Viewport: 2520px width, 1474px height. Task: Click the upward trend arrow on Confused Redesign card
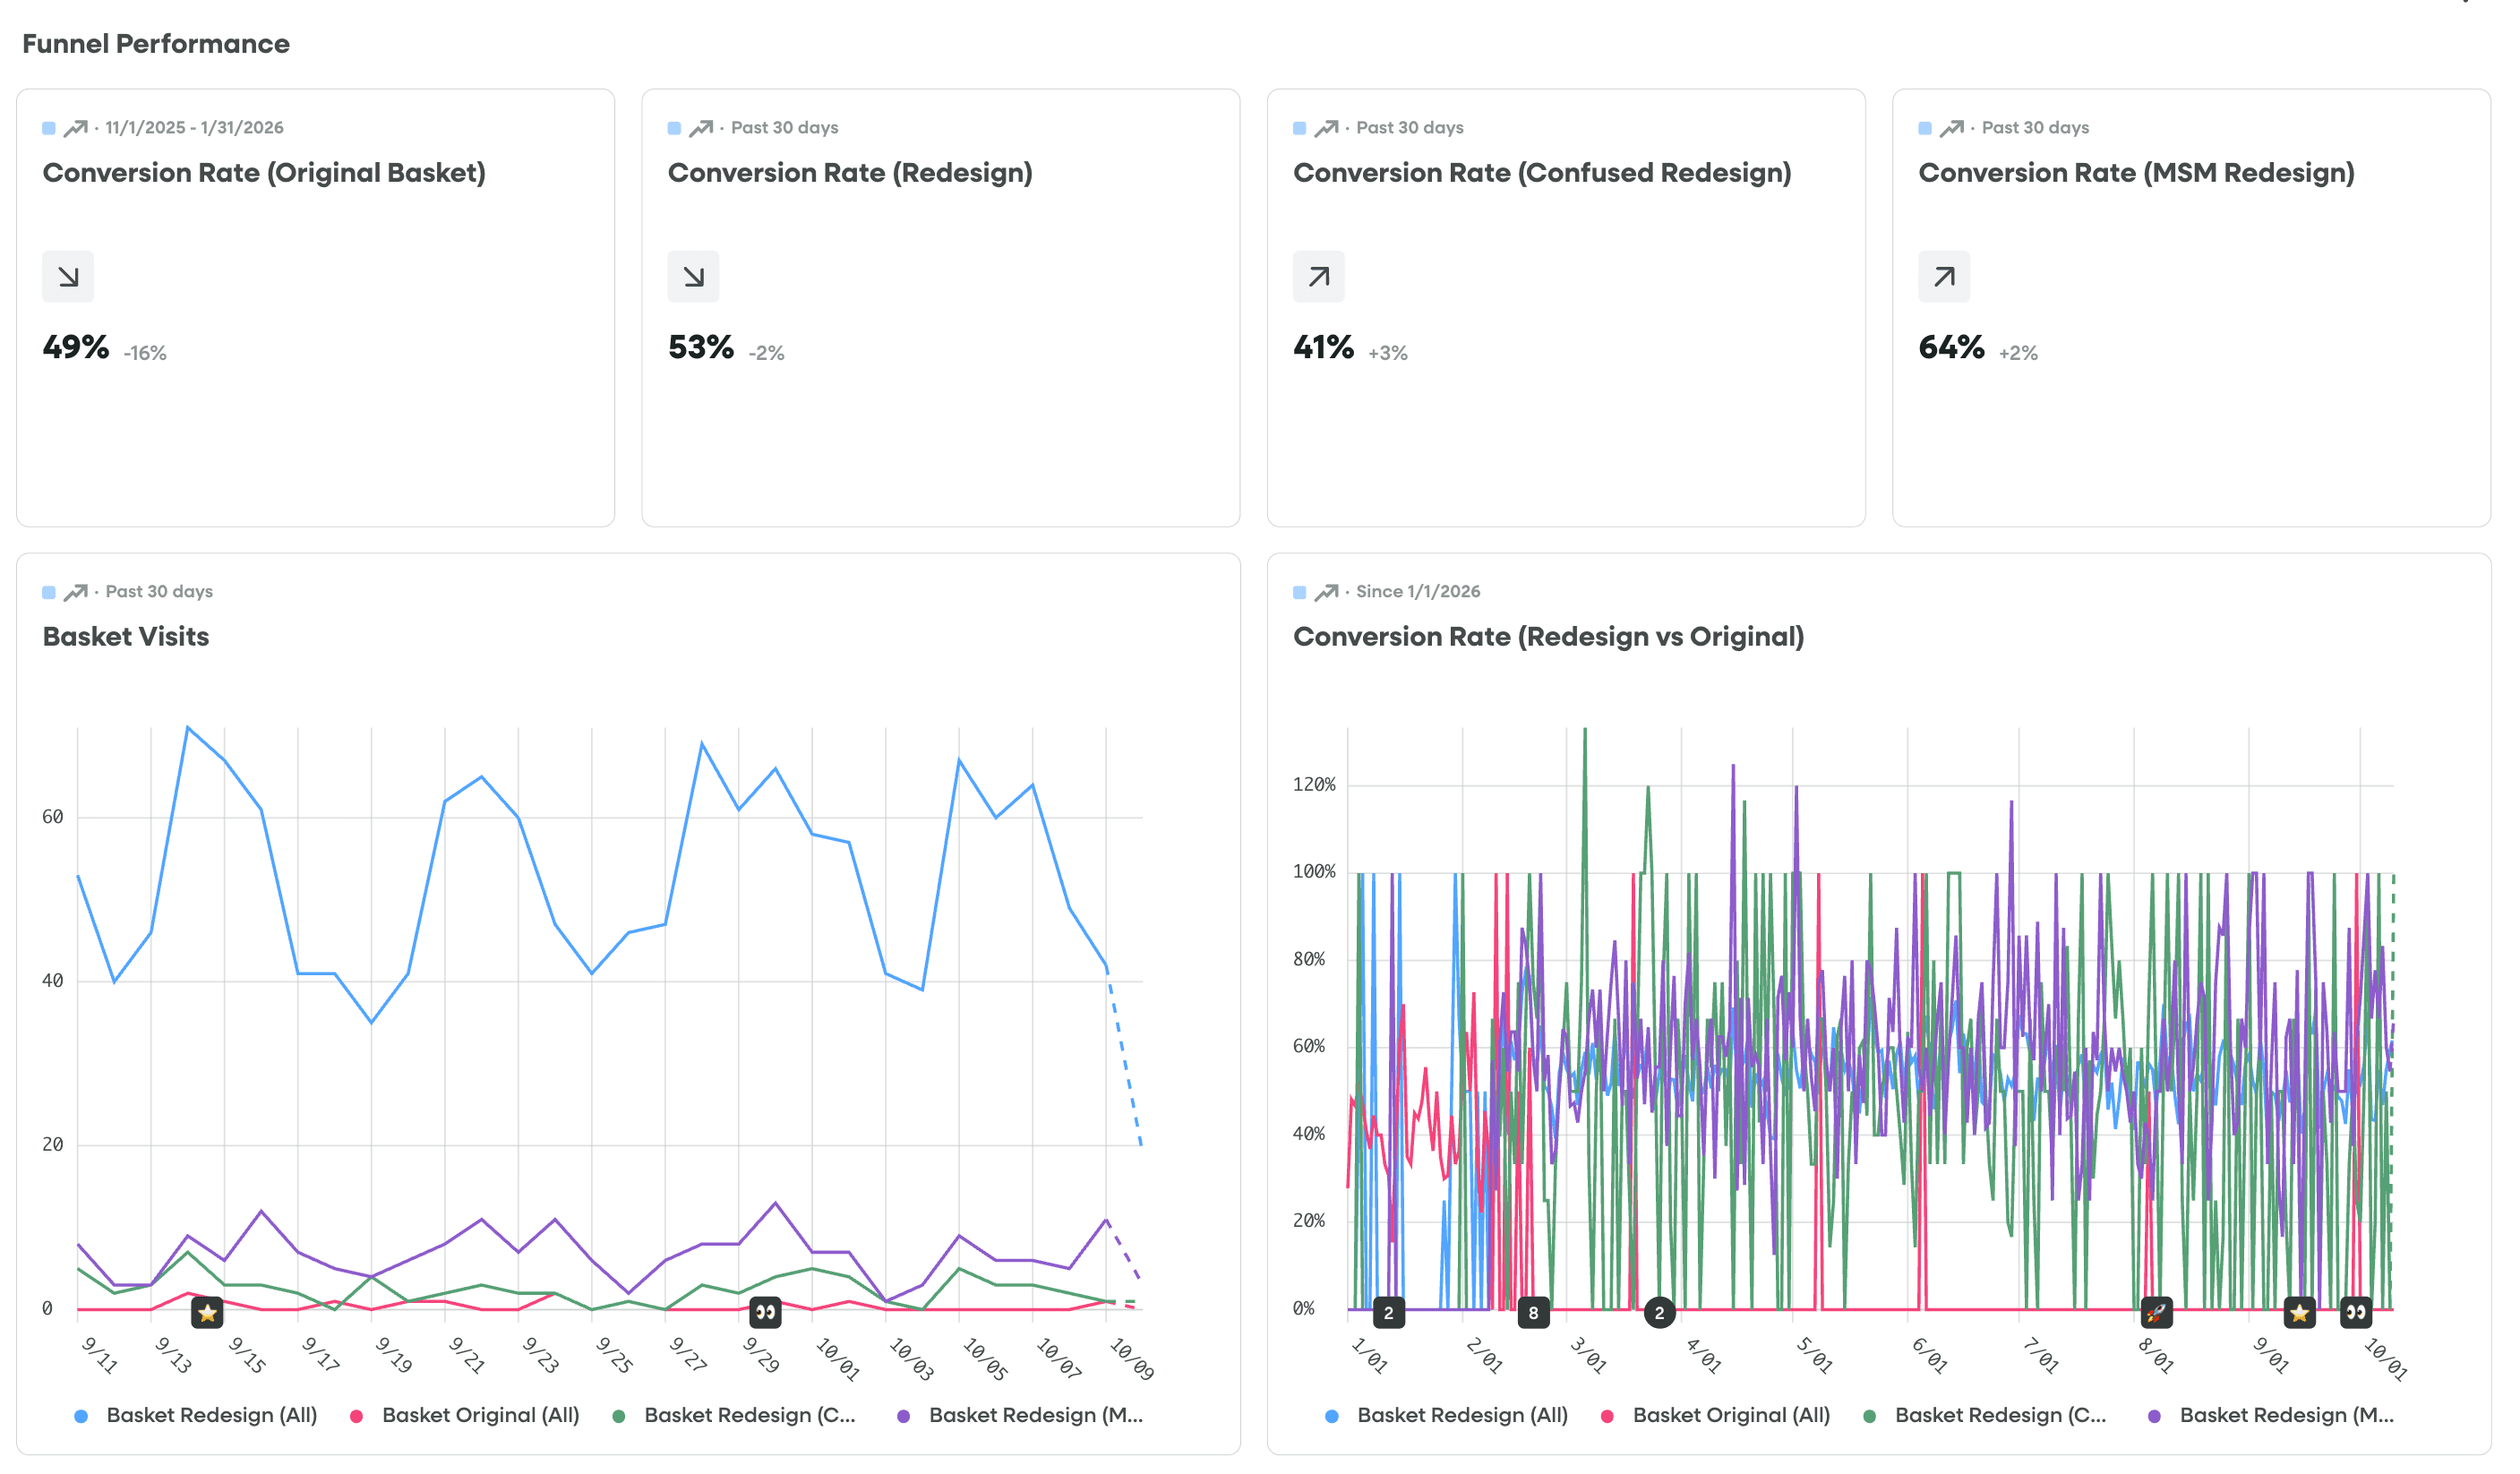pos(1319,277)
